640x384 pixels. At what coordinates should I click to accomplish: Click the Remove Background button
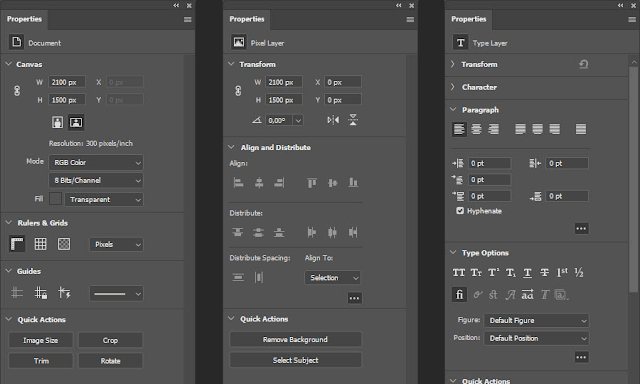pyautogui.click(x=296, y=340)
